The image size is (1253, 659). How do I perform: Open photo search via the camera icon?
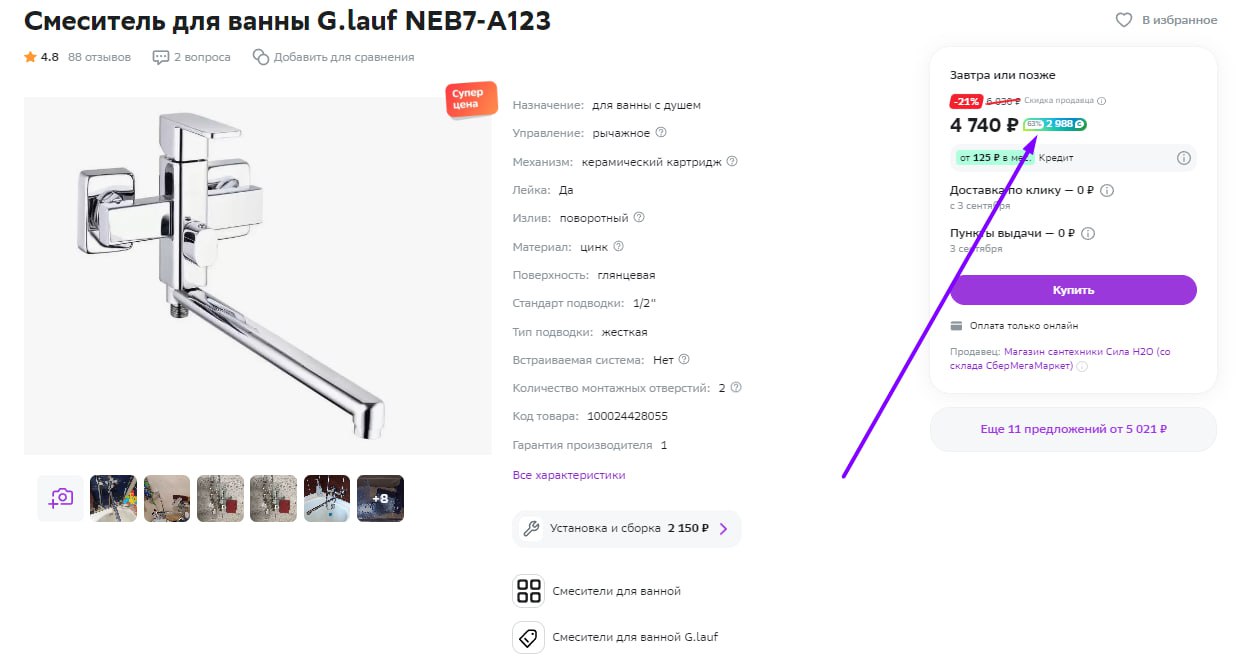point(60,497)
